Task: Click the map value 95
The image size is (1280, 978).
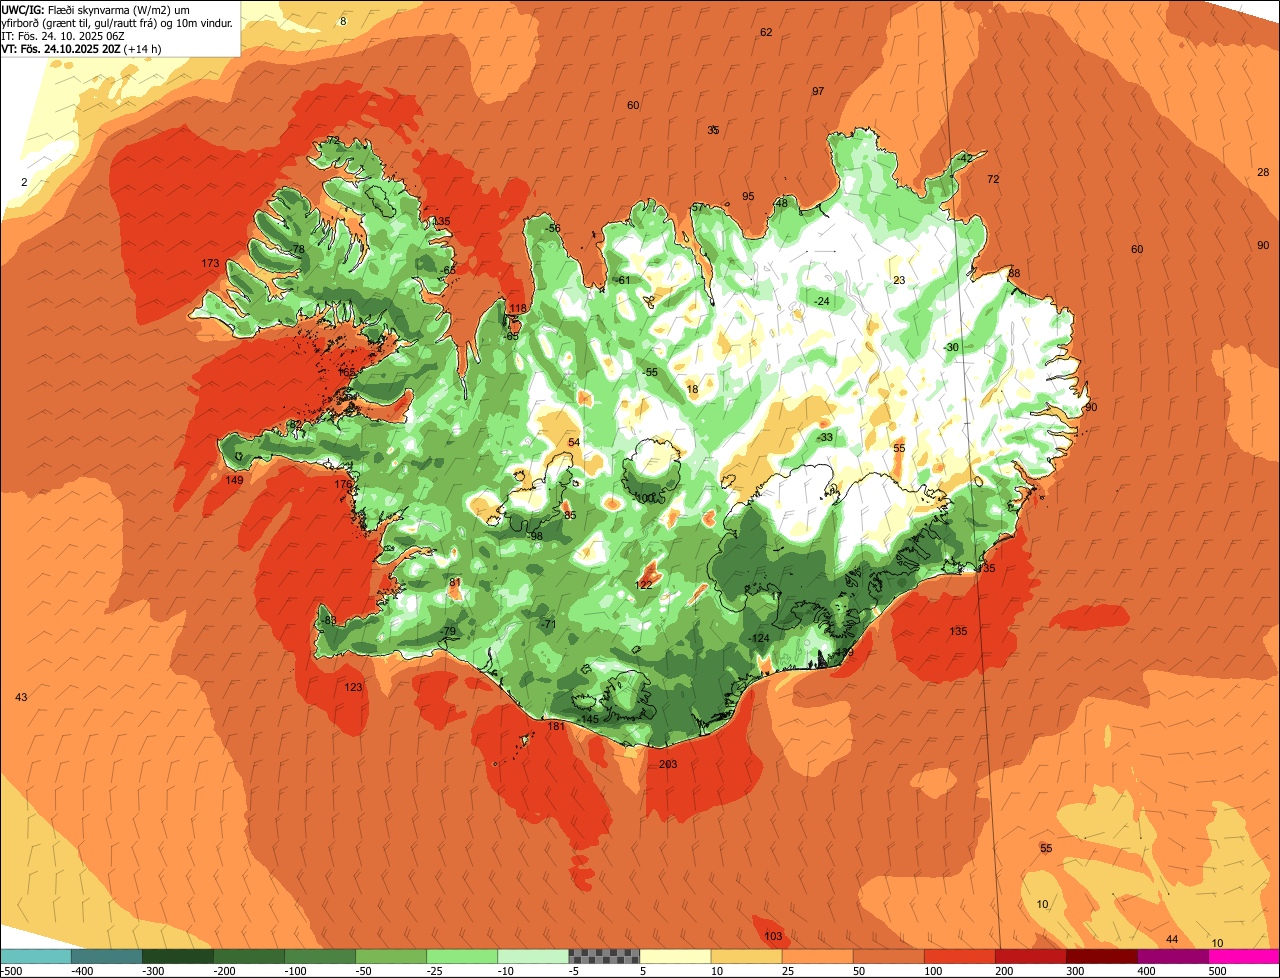Action: 748,197
